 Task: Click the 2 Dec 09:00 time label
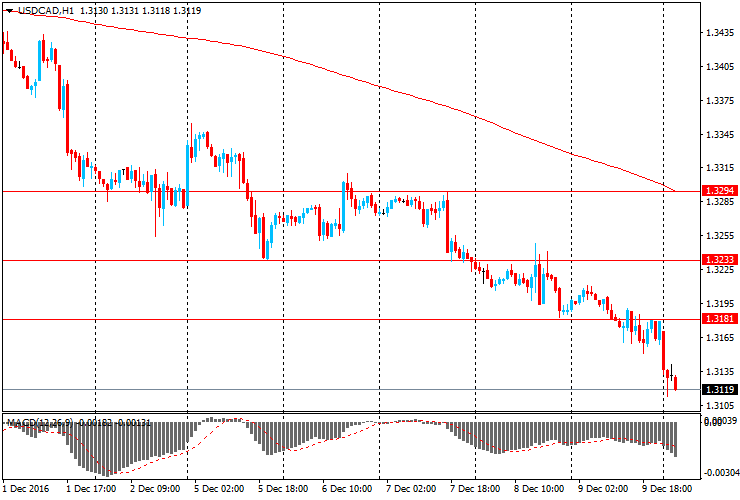[x=155, y=488]
